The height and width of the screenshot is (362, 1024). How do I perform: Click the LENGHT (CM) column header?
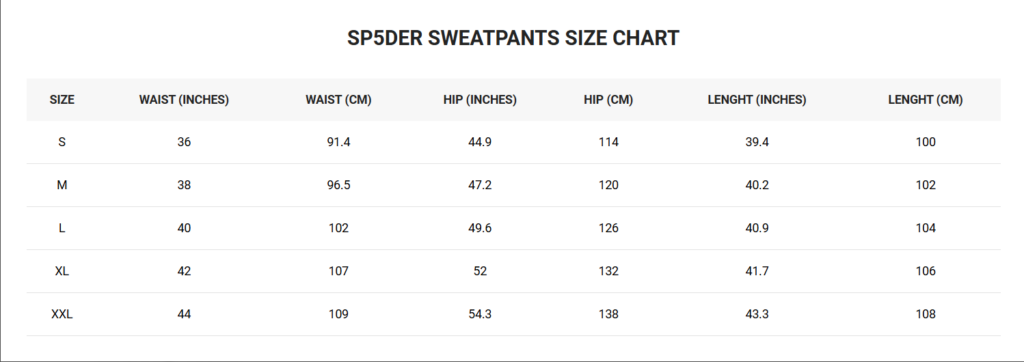925,100
